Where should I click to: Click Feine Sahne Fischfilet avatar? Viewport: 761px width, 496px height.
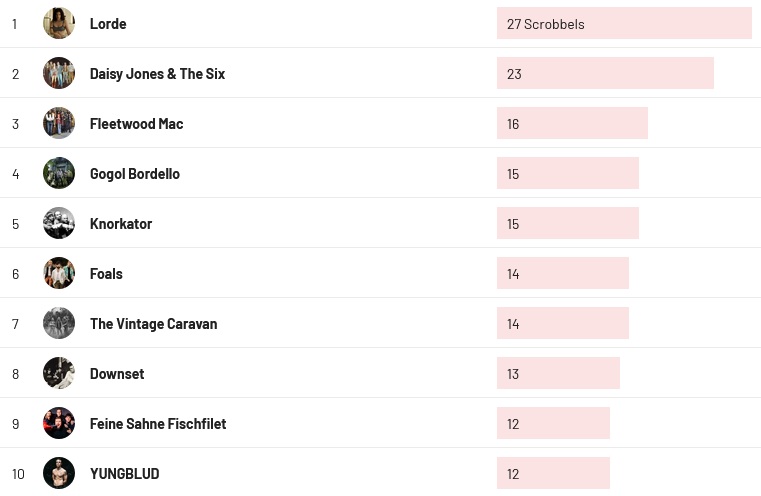[x=59, y=423]
